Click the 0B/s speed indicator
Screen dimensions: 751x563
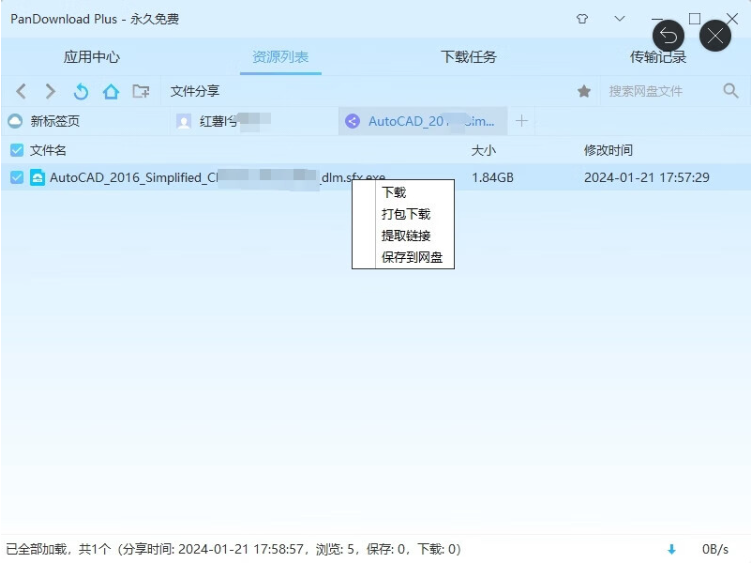(715, 549)
